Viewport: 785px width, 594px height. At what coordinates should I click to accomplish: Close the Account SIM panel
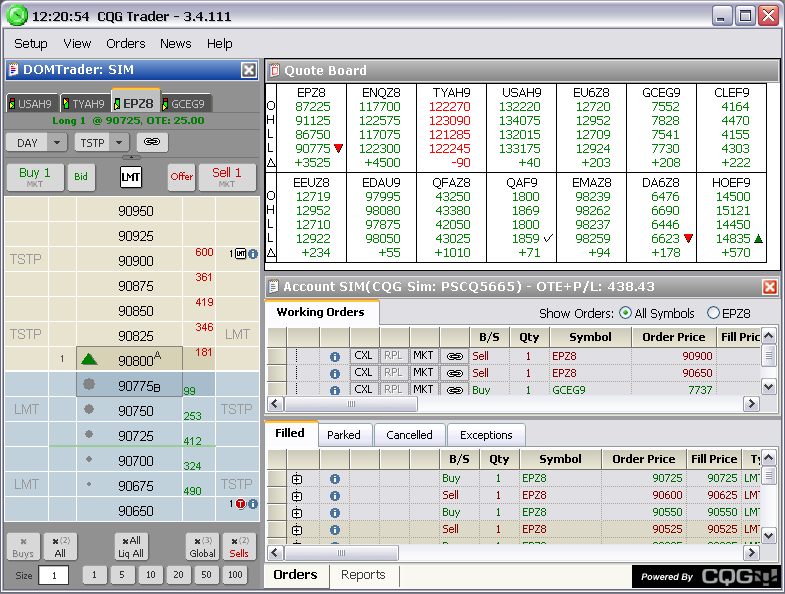(769, 287)
